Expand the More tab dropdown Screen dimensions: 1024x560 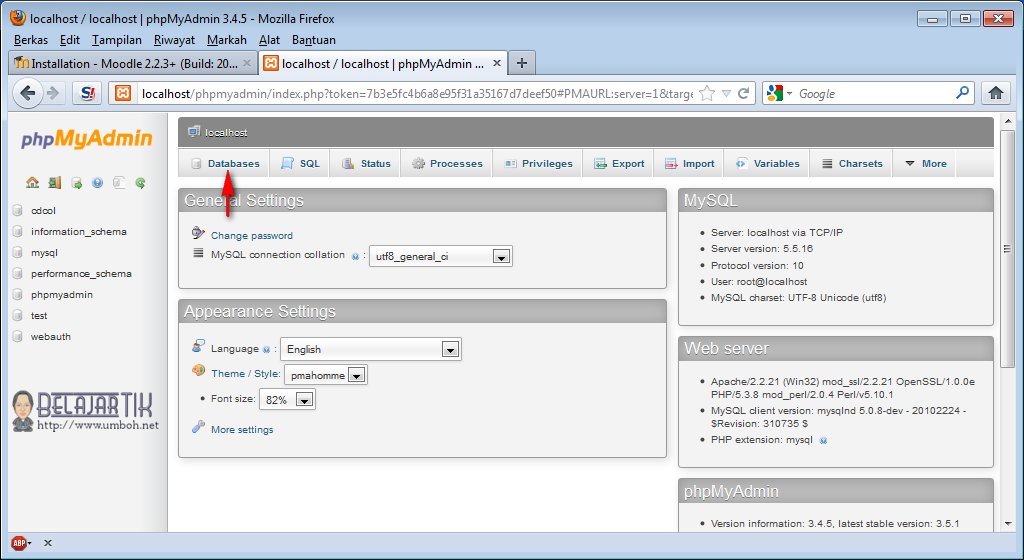click(x=925, y=163)
